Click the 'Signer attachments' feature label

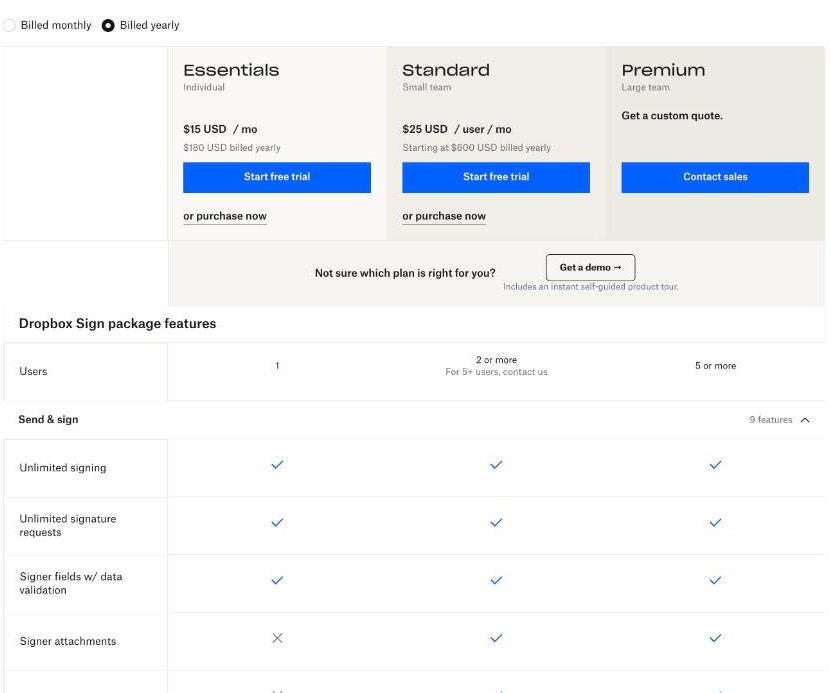coord(68,641)
